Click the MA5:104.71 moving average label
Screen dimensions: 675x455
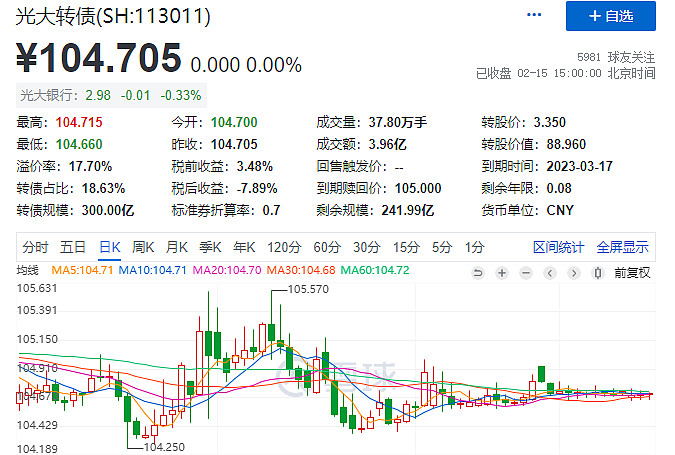82,270
